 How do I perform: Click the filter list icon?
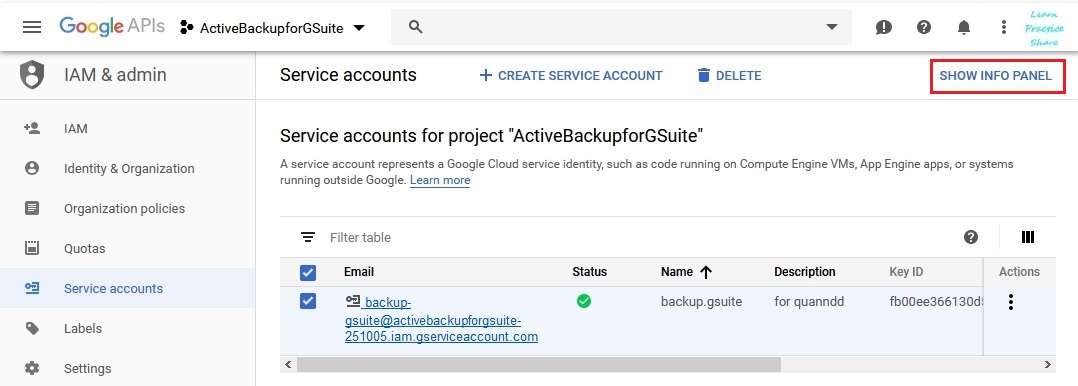(308, 237)
